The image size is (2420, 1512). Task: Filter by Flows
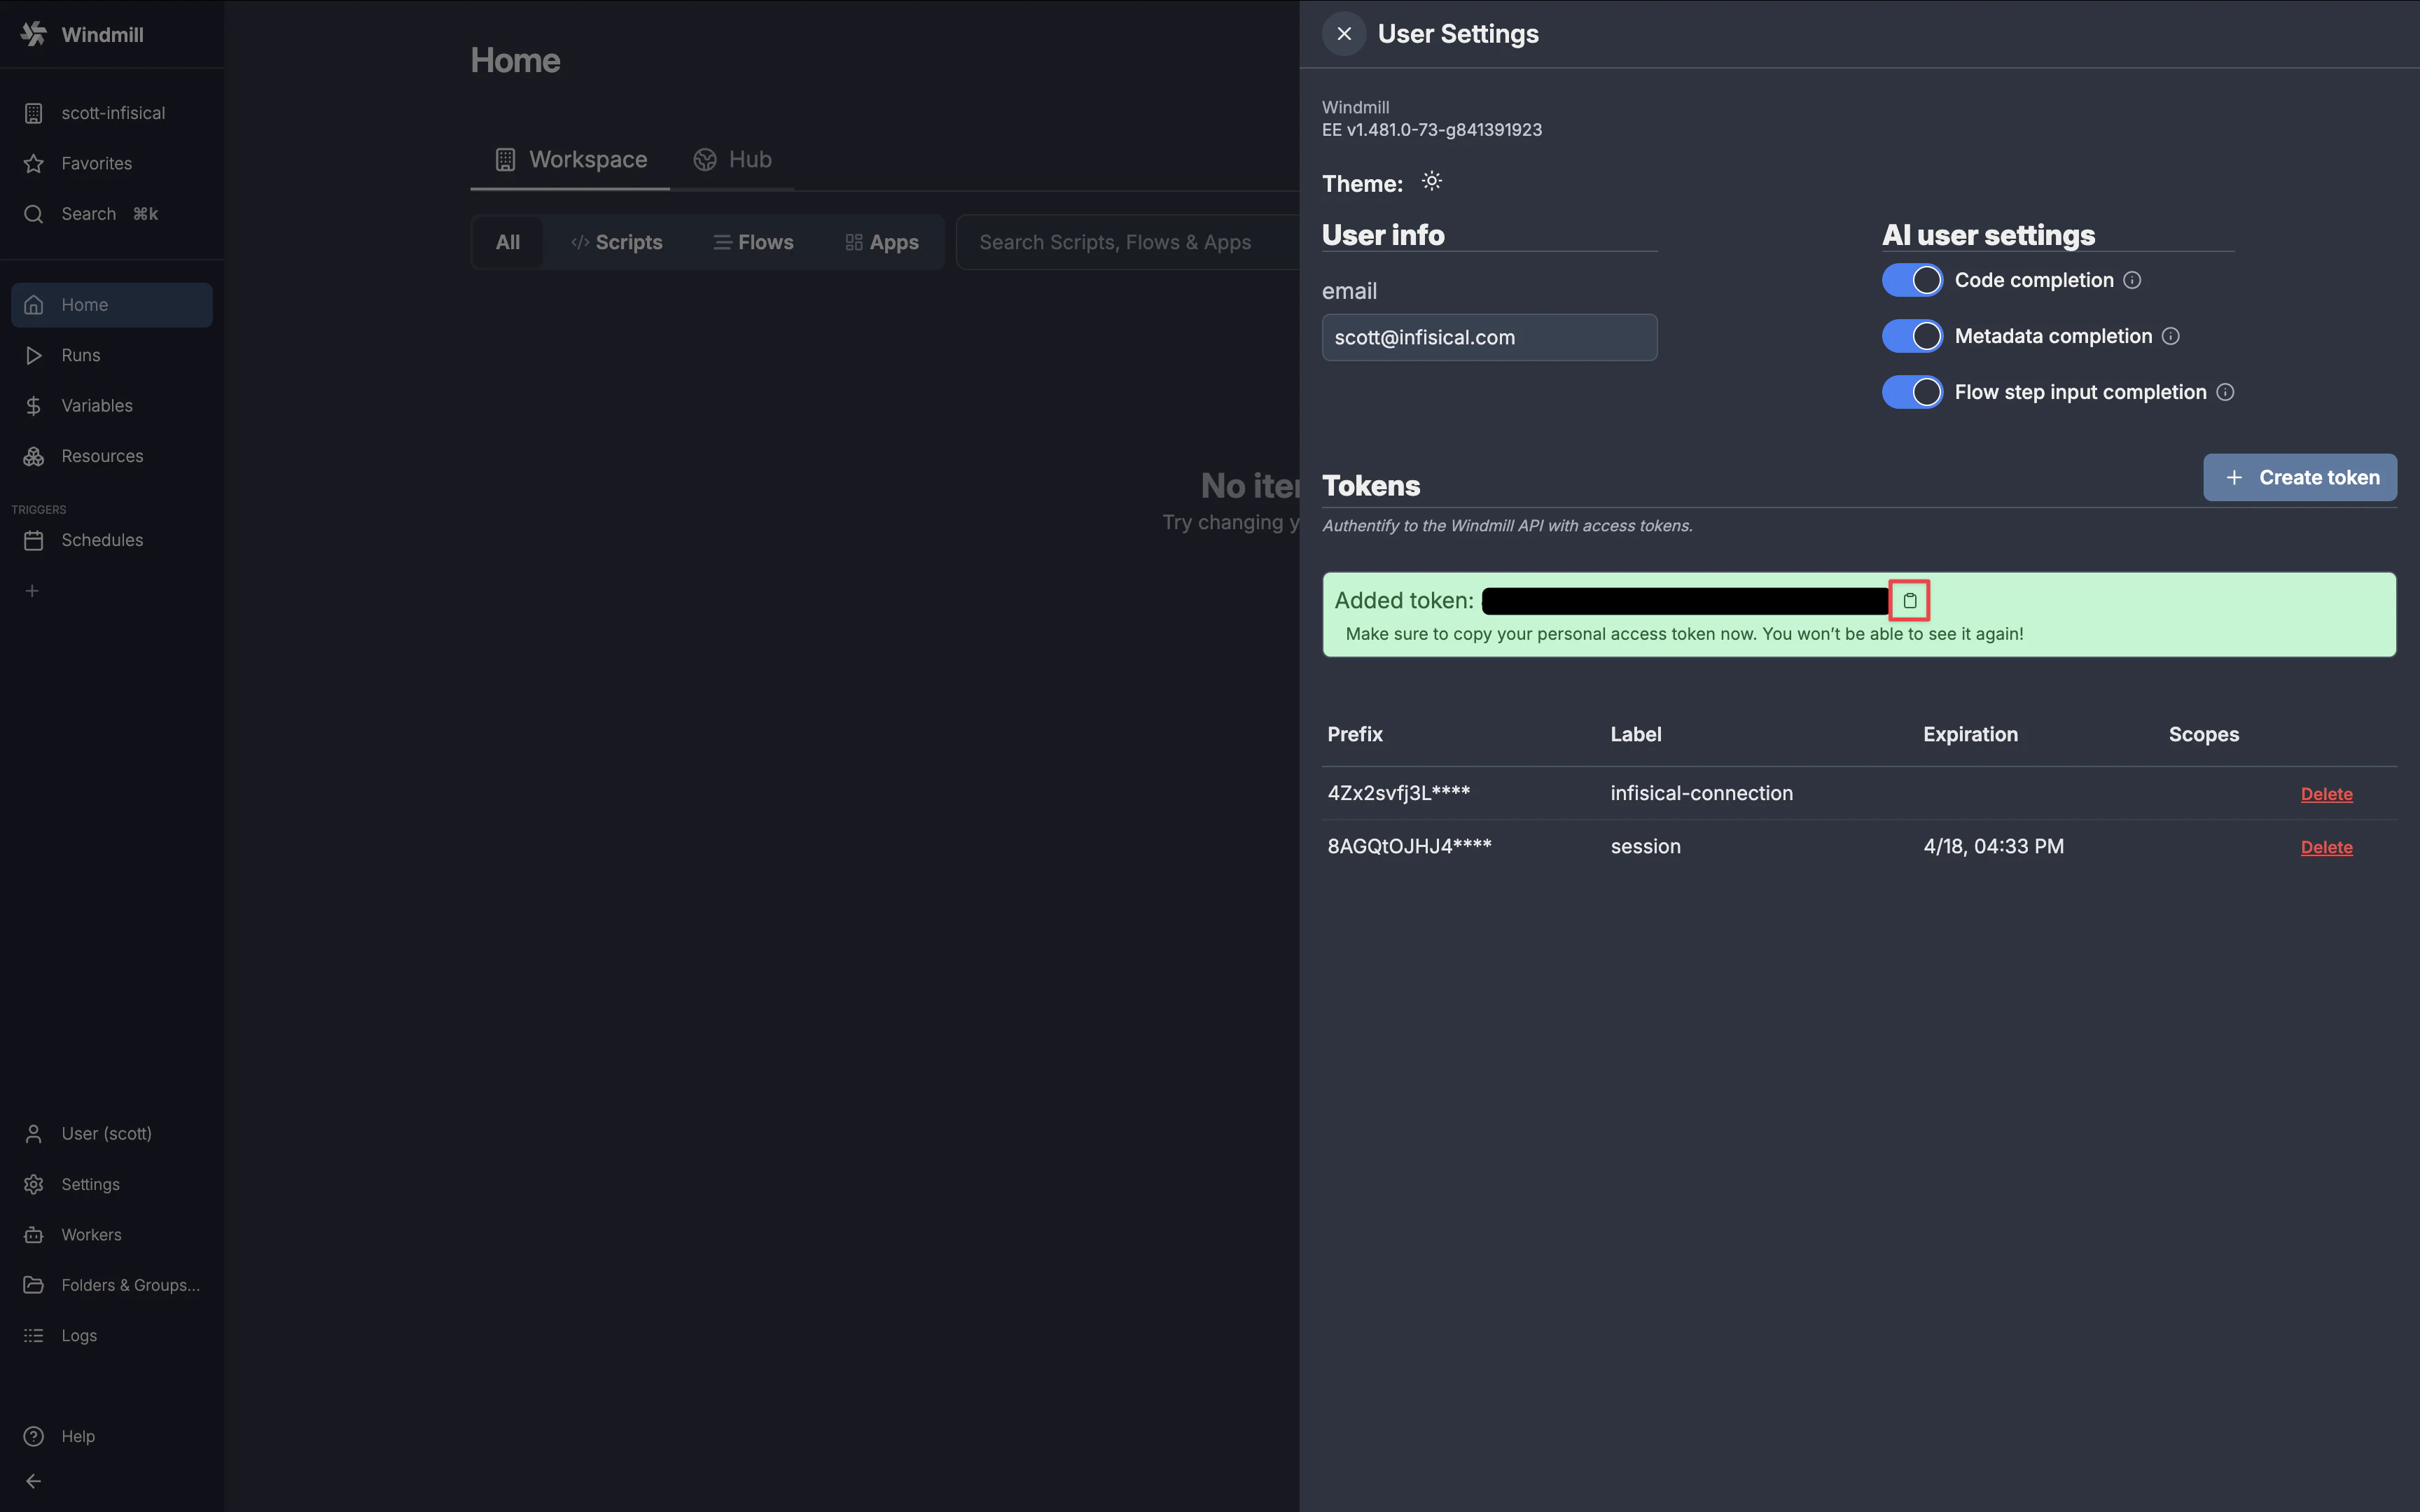(753, 242)
